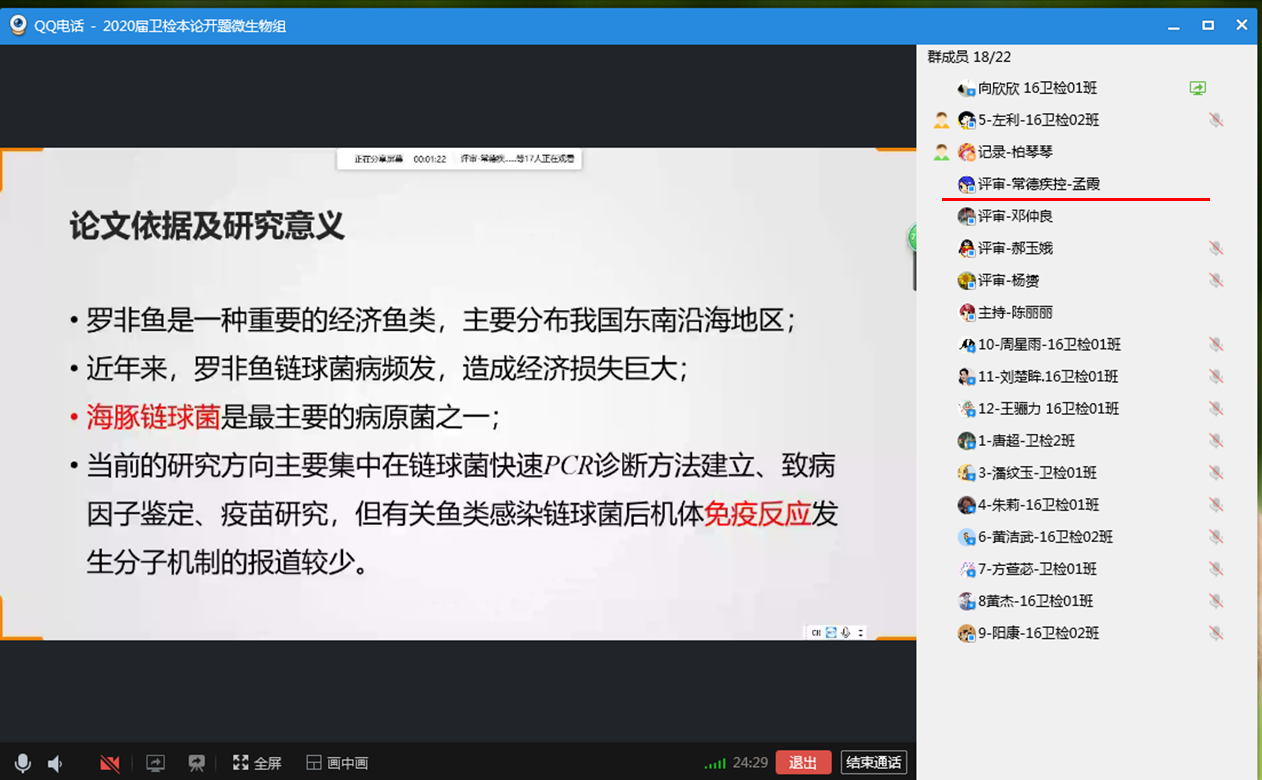1262x780 pixels.
Task: Click the muted mic icon beside 评审-郝玉娥
Action: pyautogui.click(x=1215, y=248)
